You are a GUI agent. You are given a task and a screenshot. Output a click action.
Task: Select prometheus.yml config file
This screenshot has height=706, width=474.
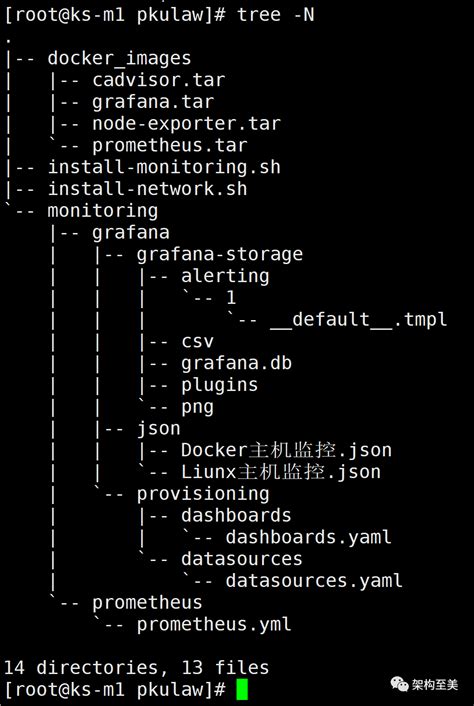point(214,625)
